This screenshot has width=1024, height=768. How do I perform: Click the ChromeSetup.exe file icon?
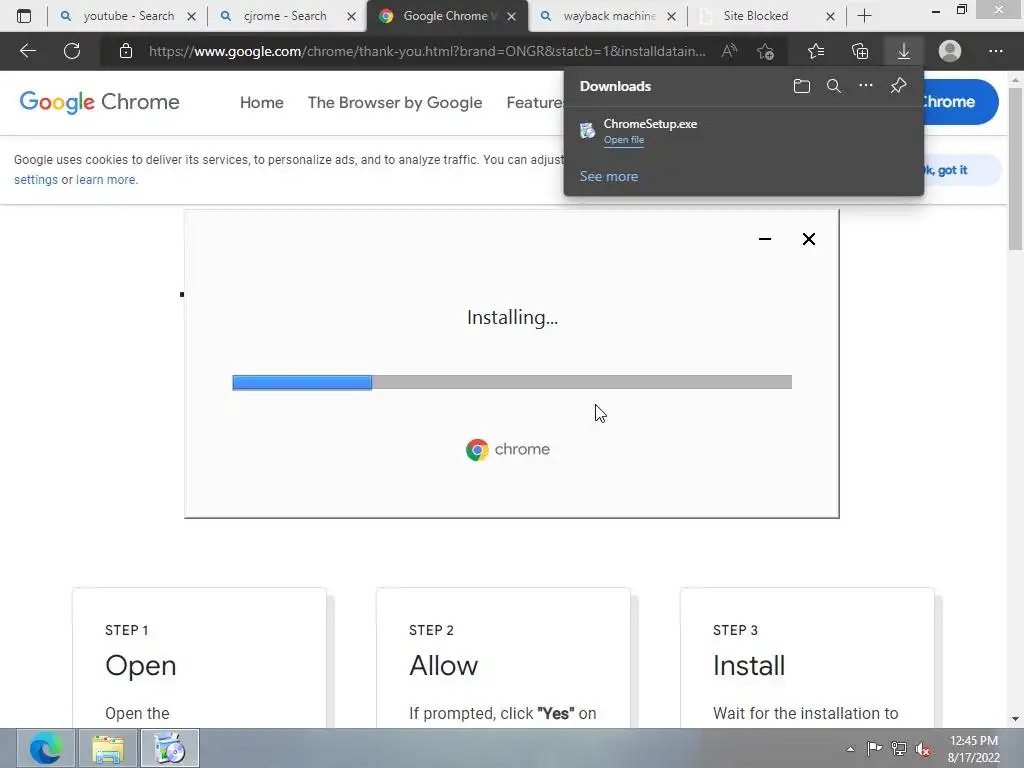tap(587, 131)
